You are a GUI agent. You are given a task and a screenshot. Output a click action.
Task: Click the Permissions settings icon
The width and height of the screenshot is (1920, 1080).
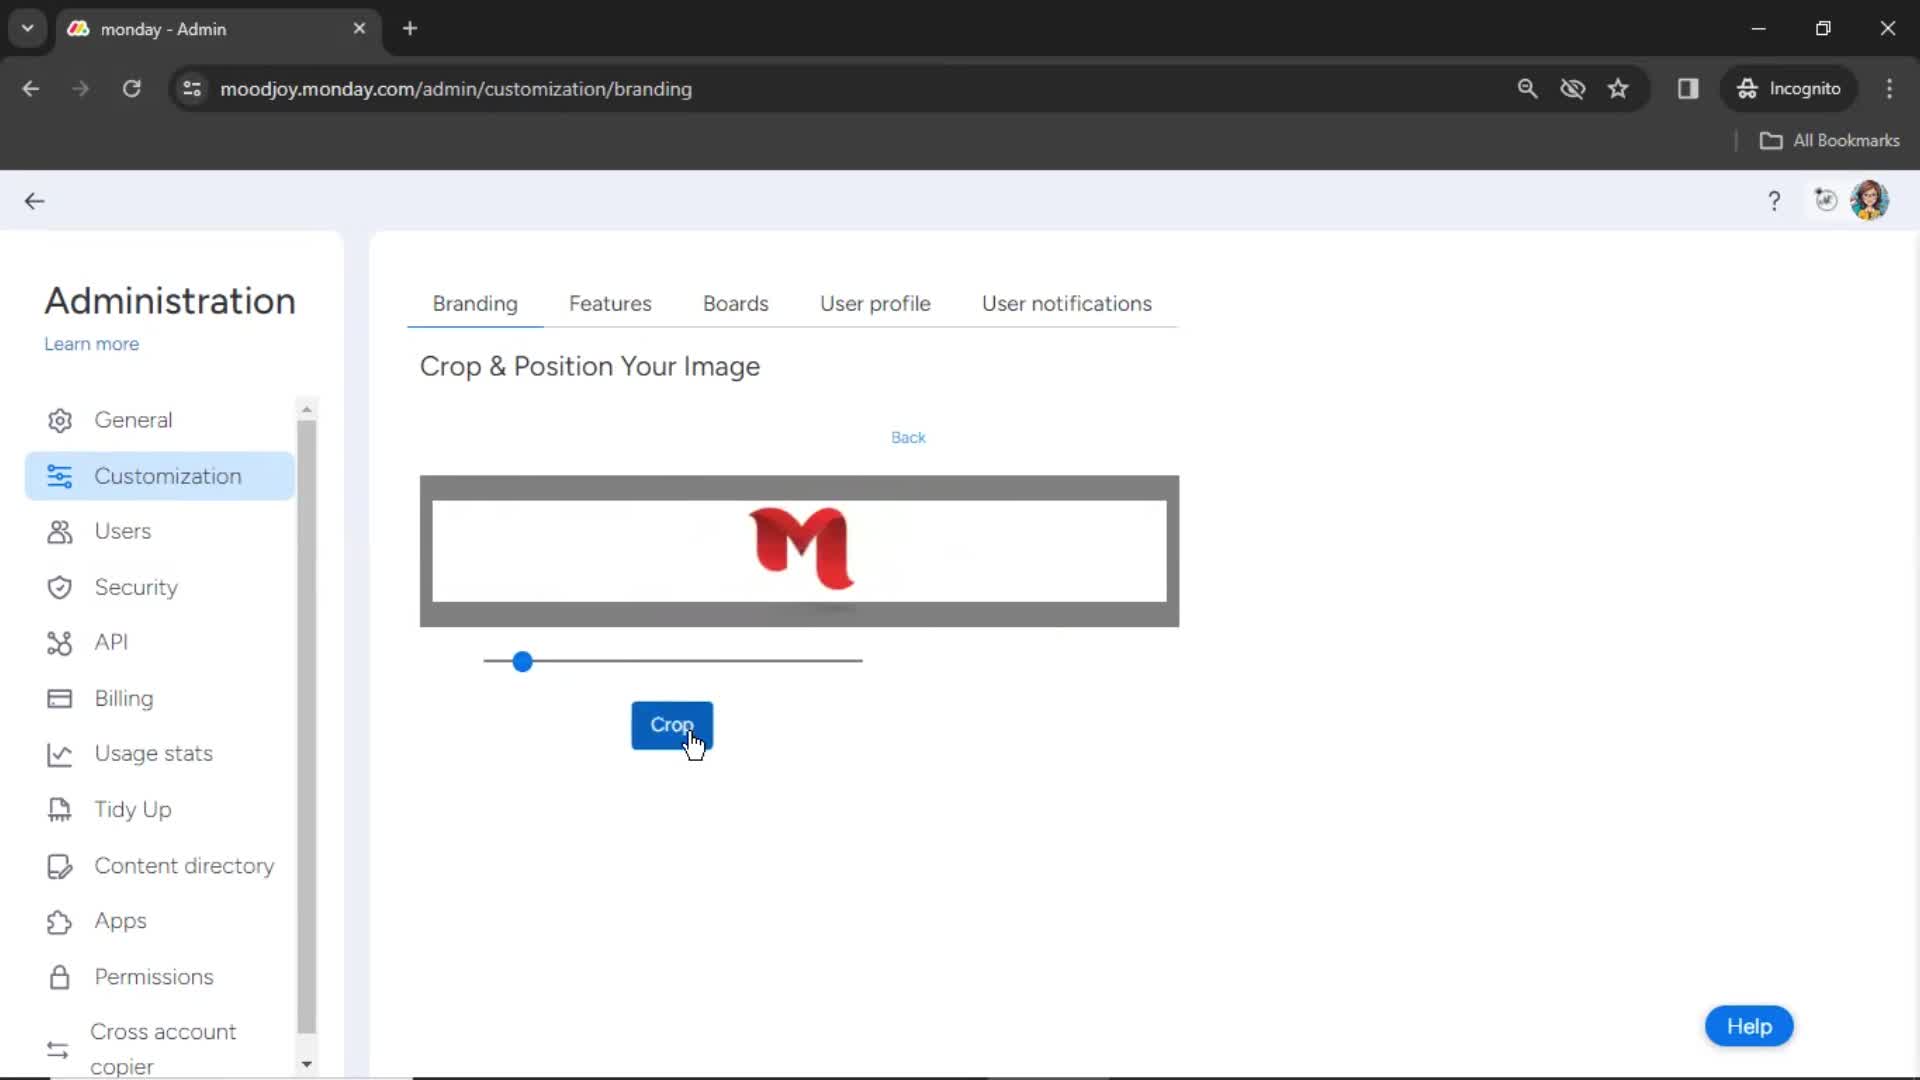58,977
